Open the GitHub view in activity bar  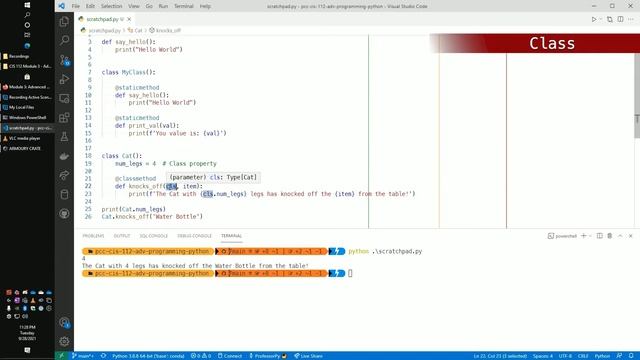point(64,213)
